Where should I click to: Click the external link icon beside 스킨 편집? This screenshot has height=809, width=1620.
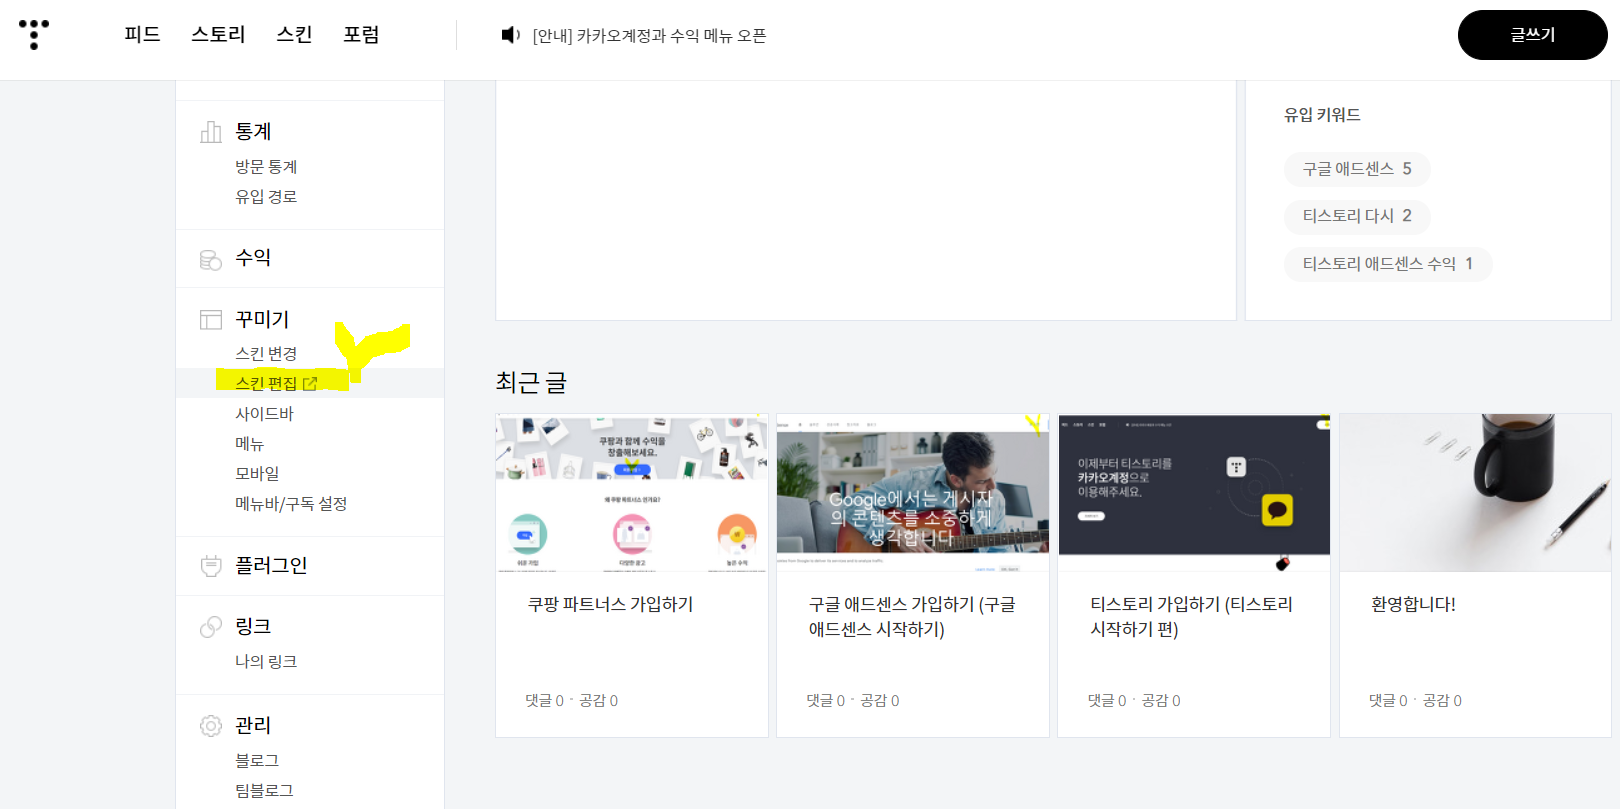click(310, 383)
